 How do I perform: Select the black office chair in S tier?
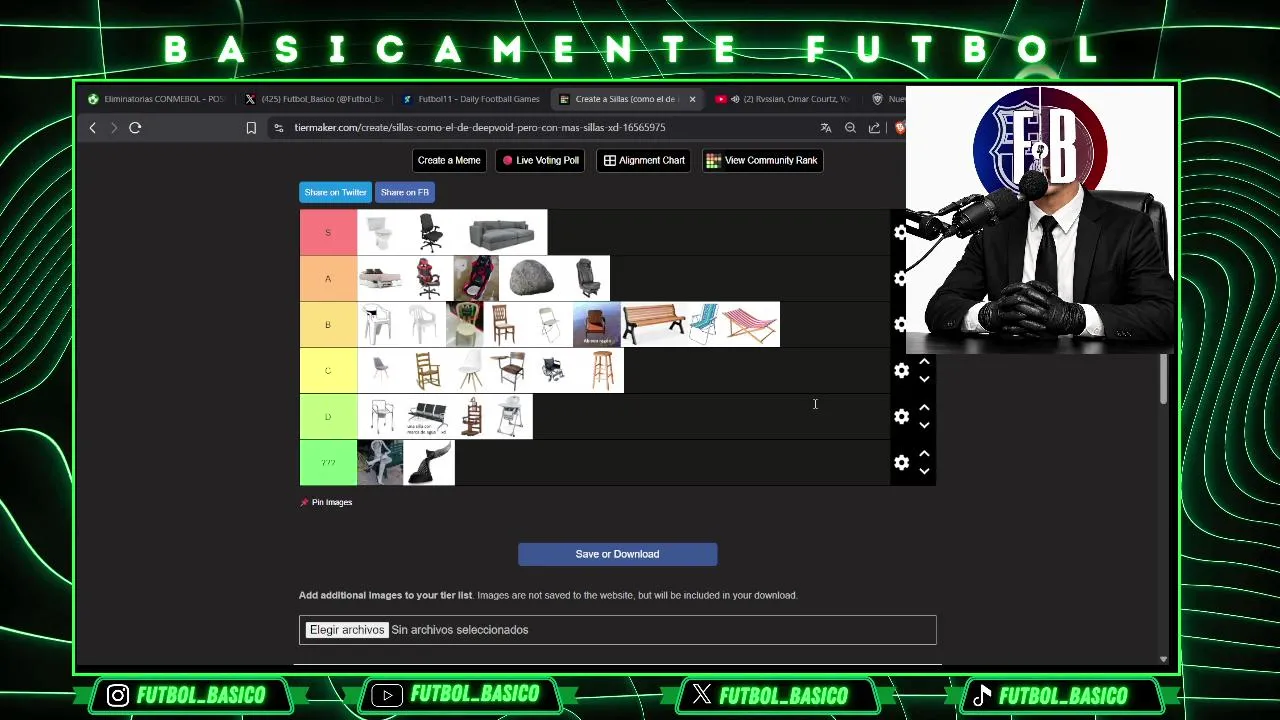pyautogui.click(x=430, y=233)
